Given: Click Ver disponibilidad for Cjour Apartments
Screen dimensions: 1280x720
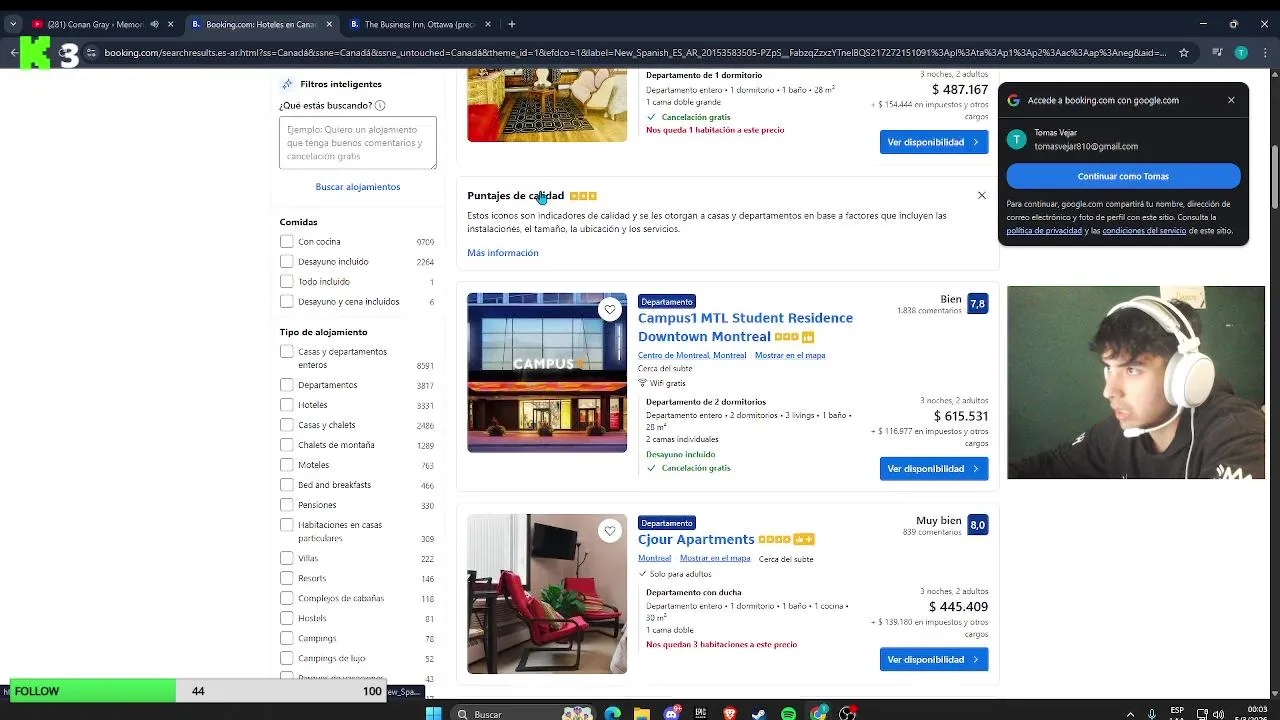Looking at the screenshot, I should pyautogui.click(x=934, y=659).
